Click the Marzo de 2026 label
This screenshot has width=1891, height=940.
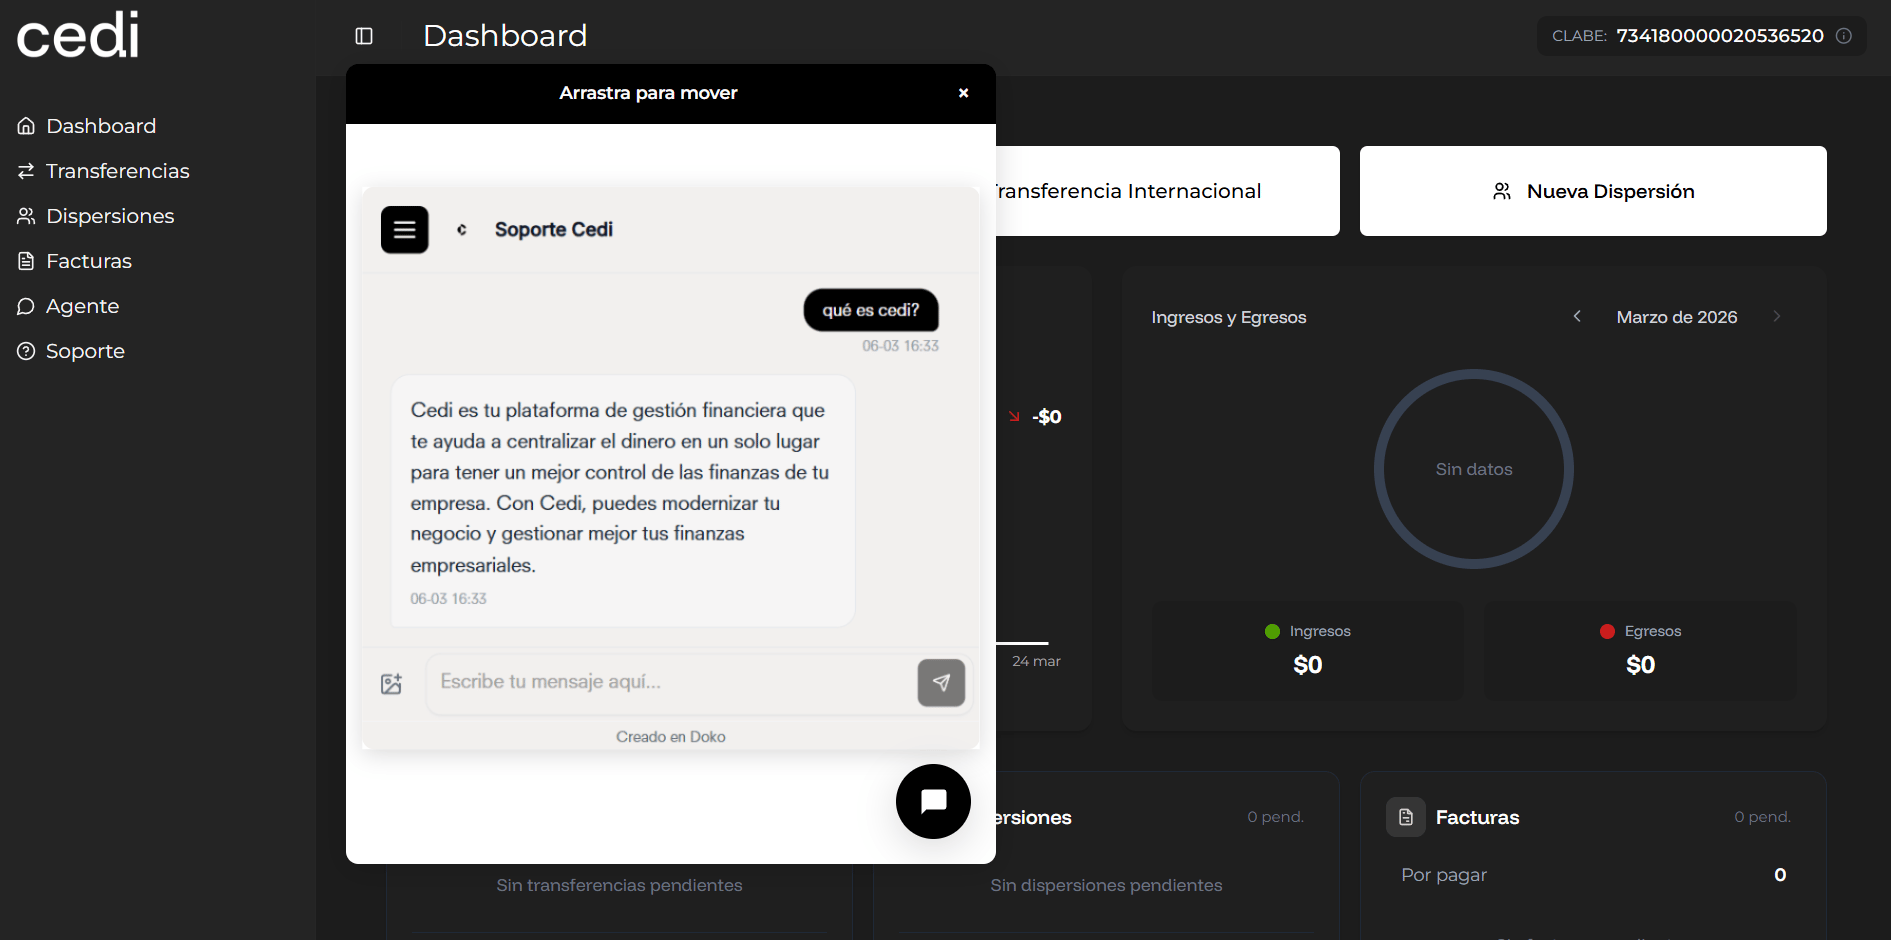click(x=1677, y=317)
